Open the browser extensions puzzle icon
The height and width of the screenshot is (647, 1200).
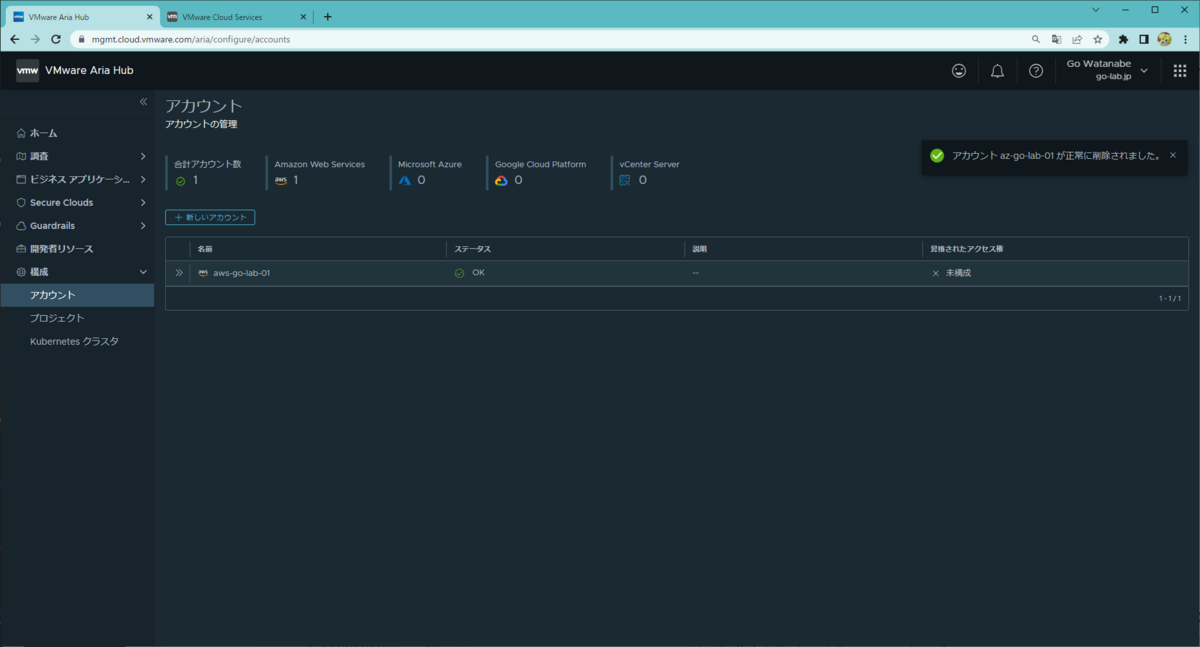(1123, 39)
